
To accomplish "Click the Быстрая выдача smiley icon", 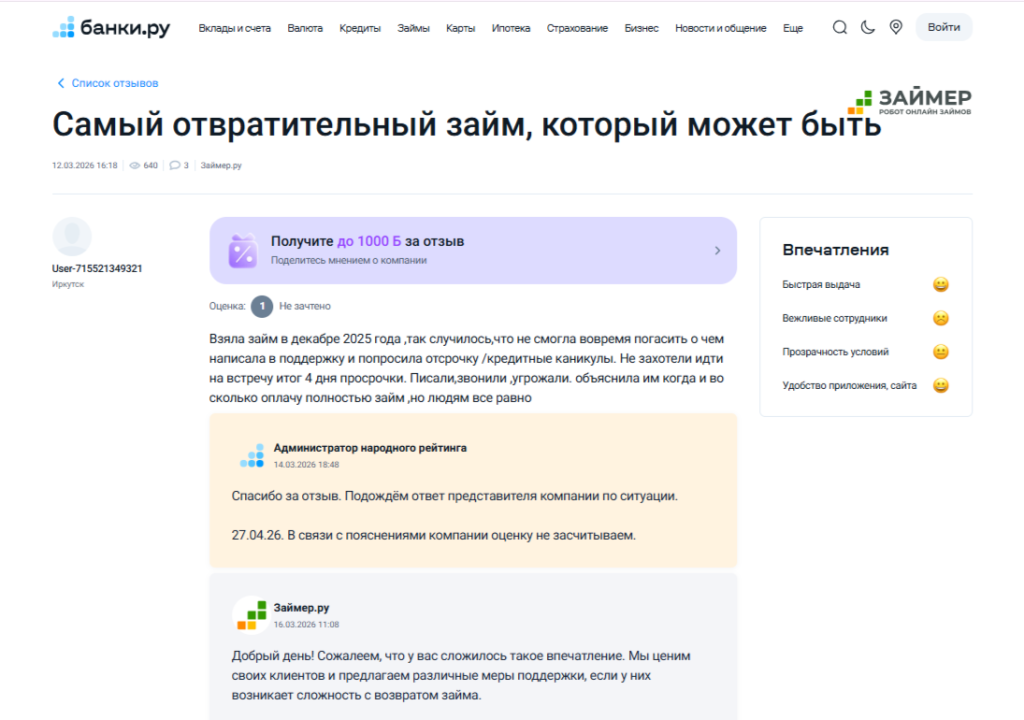I will (940, 284).
